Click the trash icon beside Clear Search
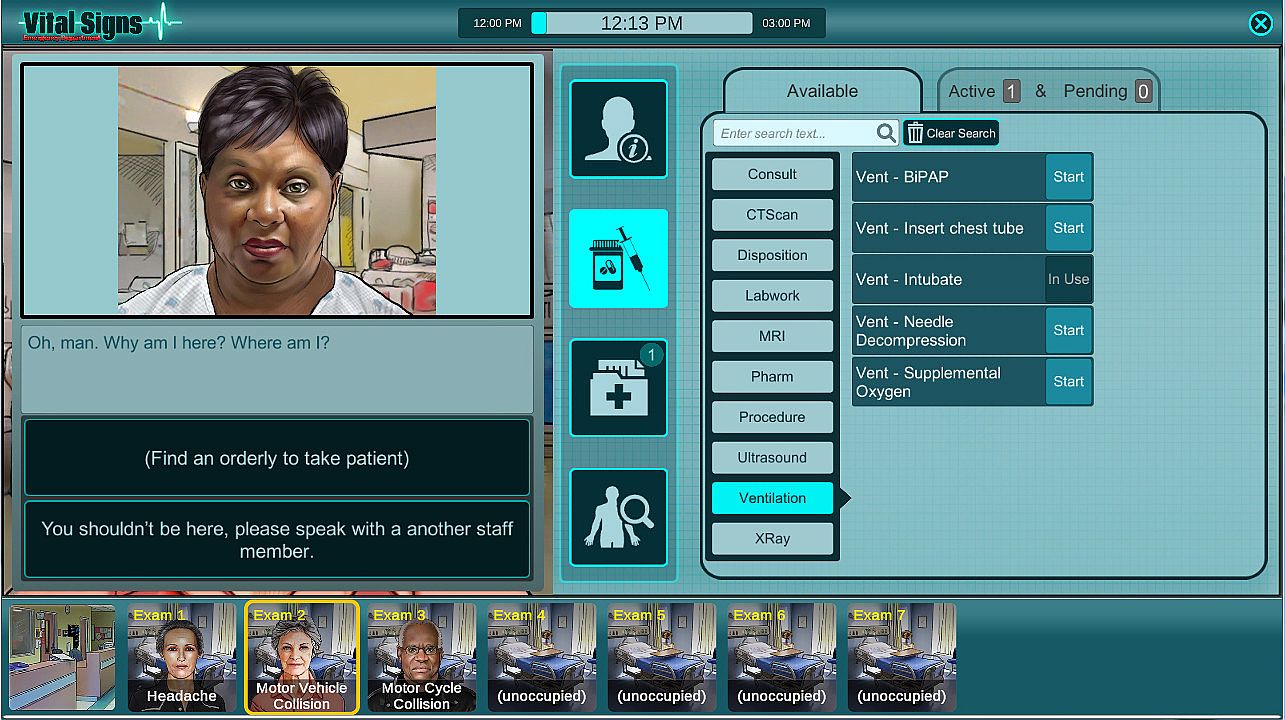Viewport: 1285px width, 720px height. click(915, 133)
